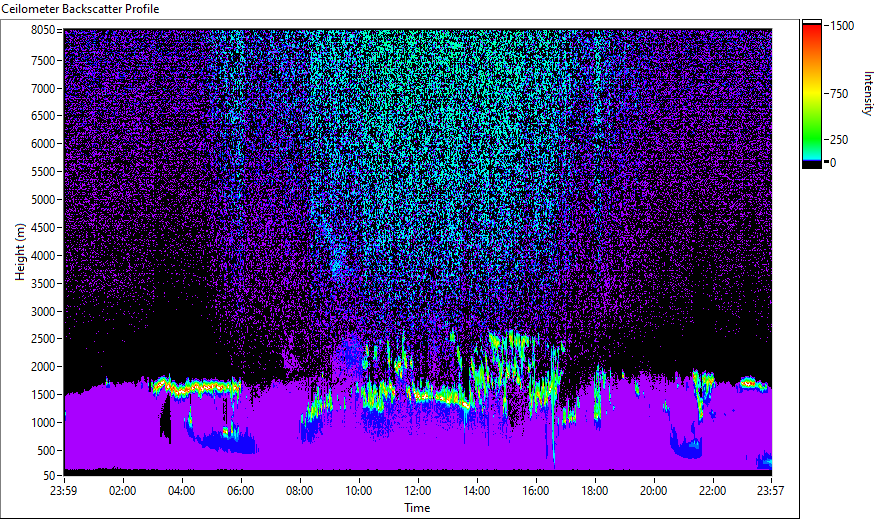Click the 02:00 tick on Time axis

click(123, 491)
